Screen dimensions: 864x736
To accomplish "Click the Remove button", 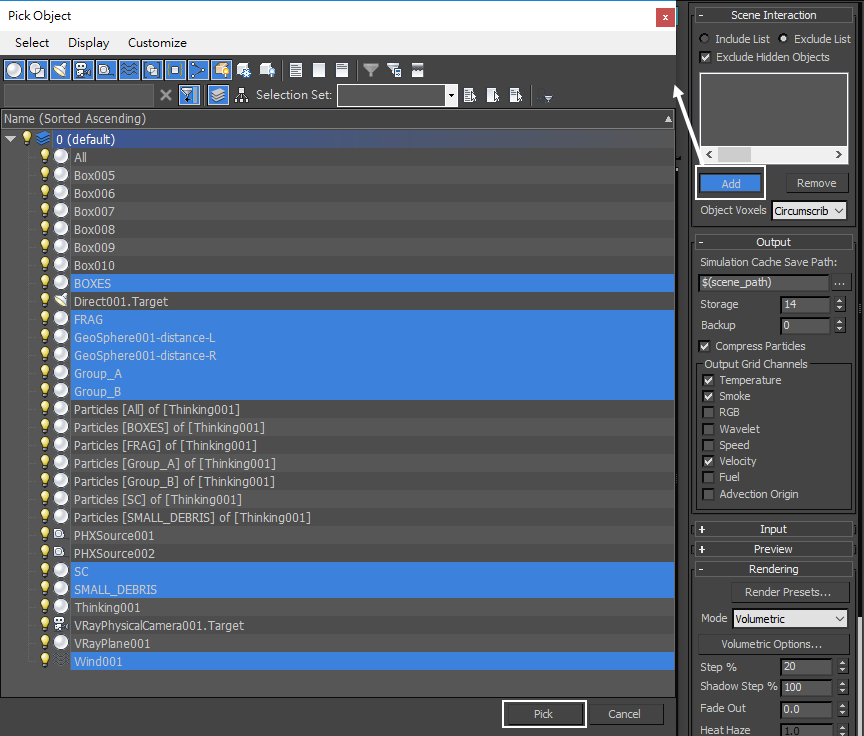I will 817,183.
